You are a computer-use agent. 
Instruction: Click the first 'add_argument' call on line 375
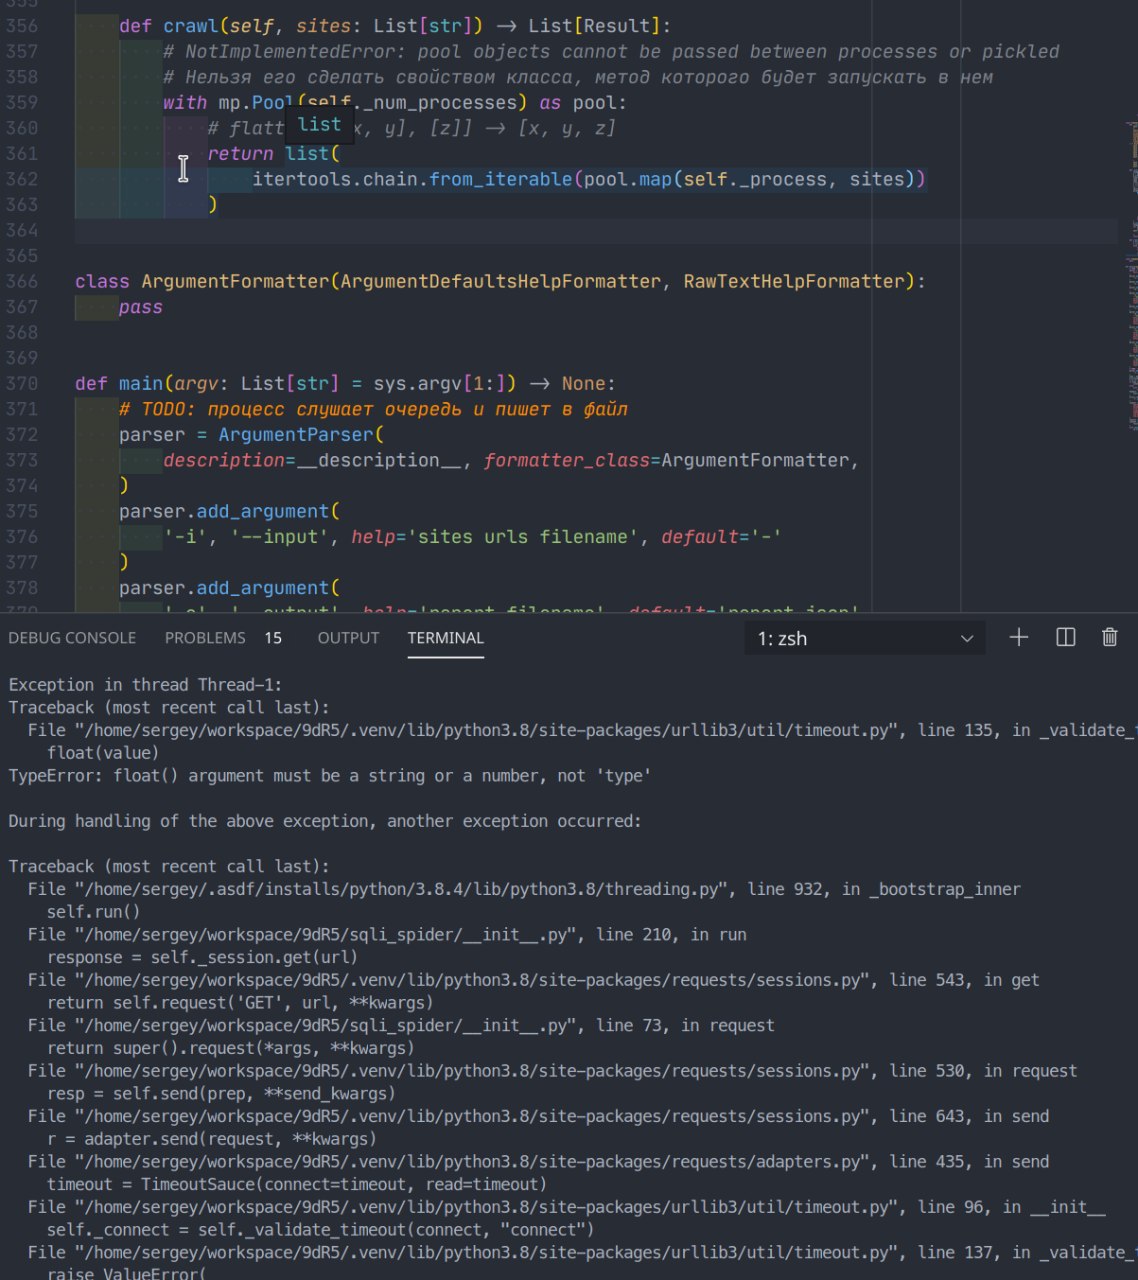coord(263,511)
